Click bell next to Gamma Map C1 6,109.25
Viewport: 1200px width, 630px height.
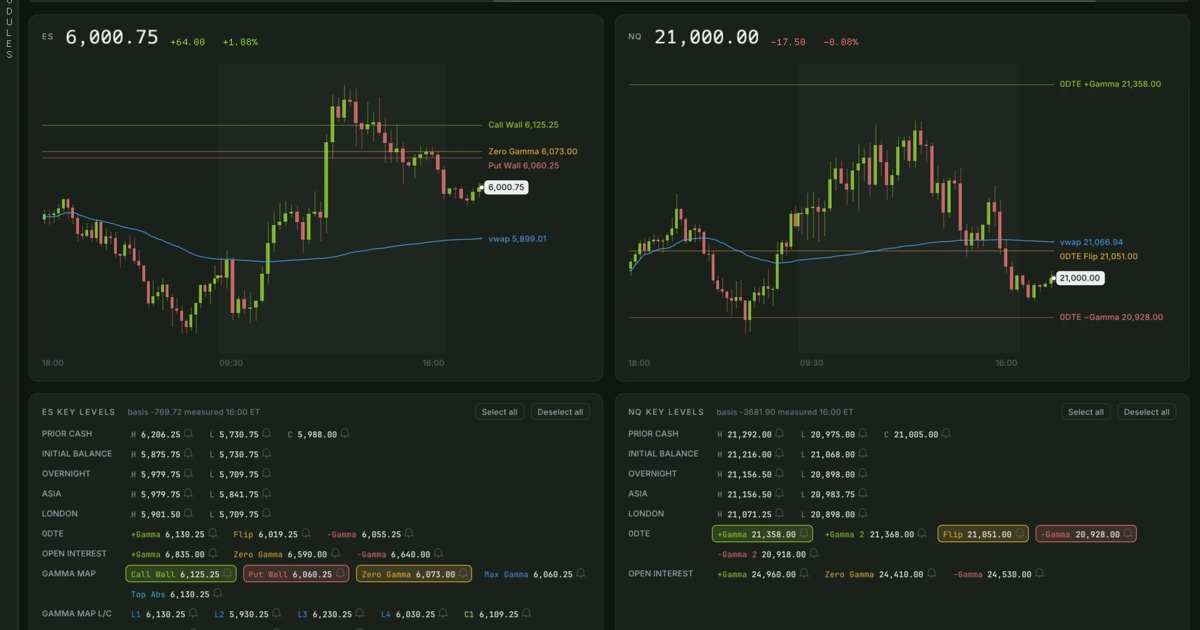526,614
